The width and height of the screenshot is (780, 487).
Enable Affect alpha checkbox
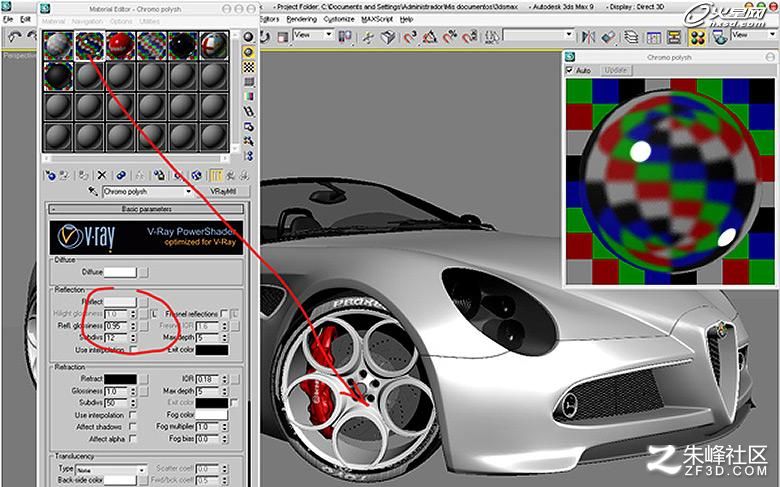pyautogui.click(x=133, y=439)
